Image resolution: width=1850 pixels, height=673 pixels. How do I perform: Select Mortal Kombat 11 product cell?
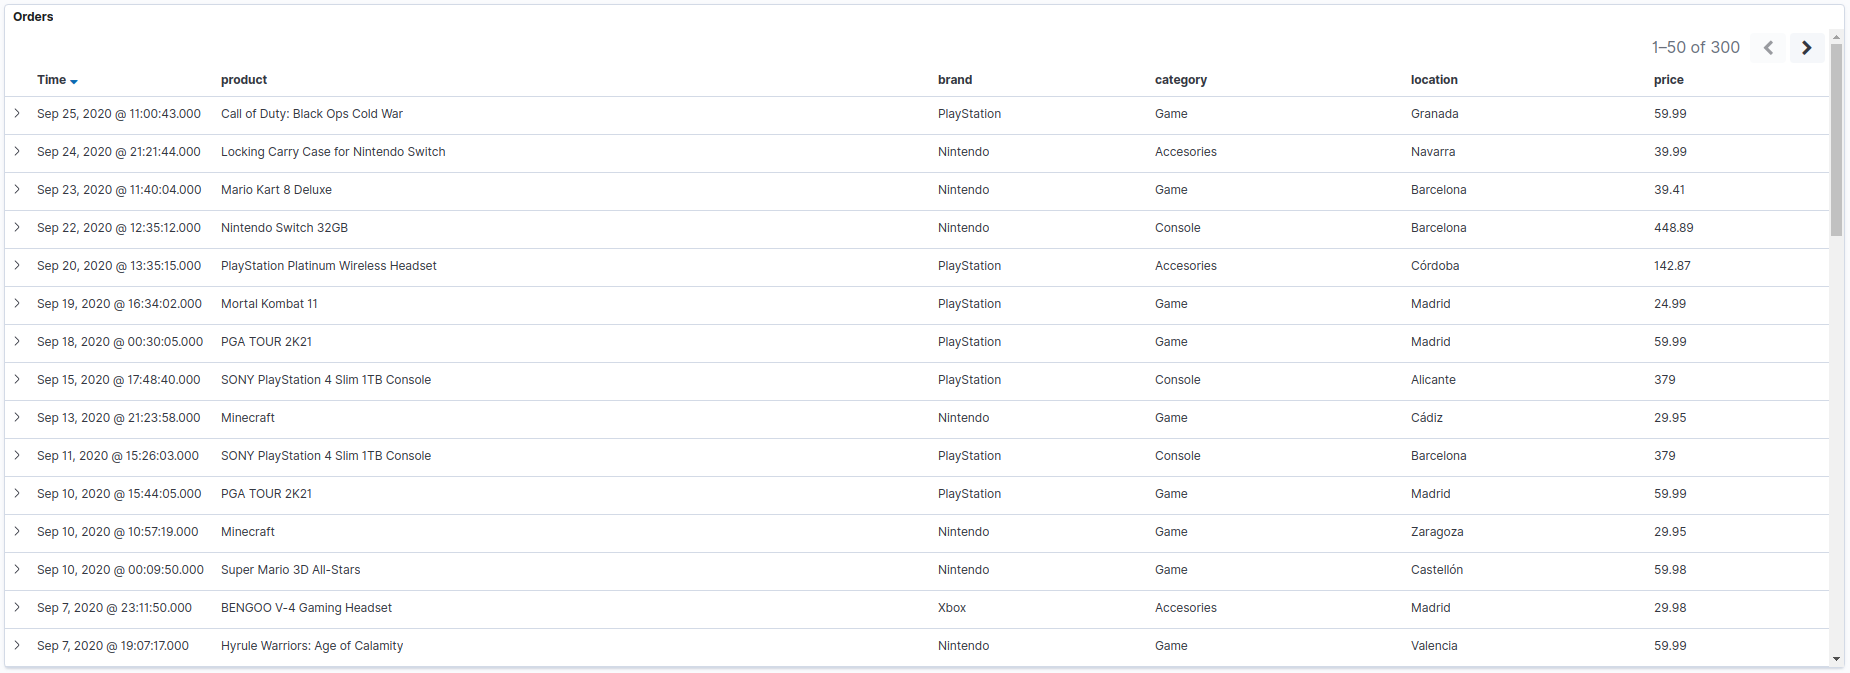pos(269,304)
